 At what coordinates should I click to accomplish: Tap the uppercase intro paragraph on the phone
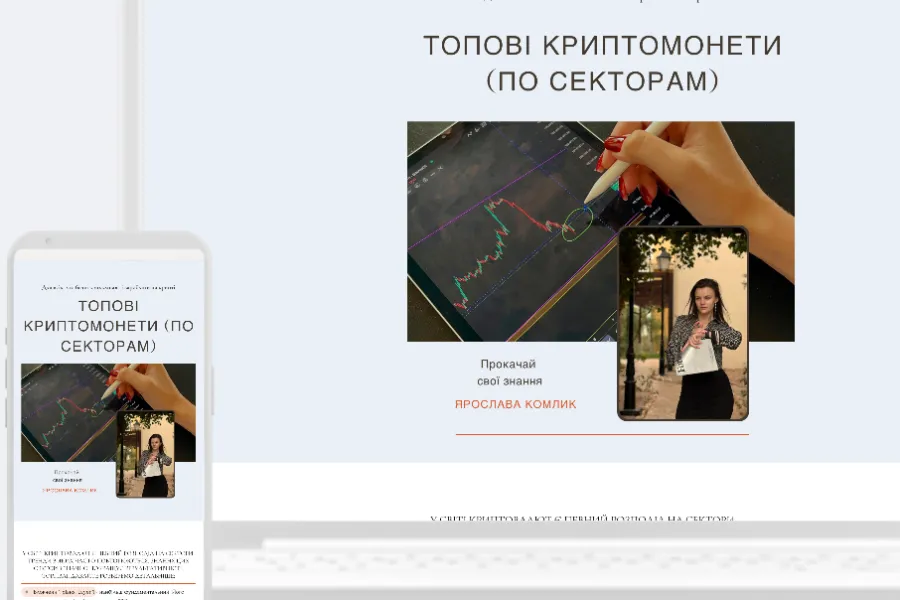[x=108, y=564]
